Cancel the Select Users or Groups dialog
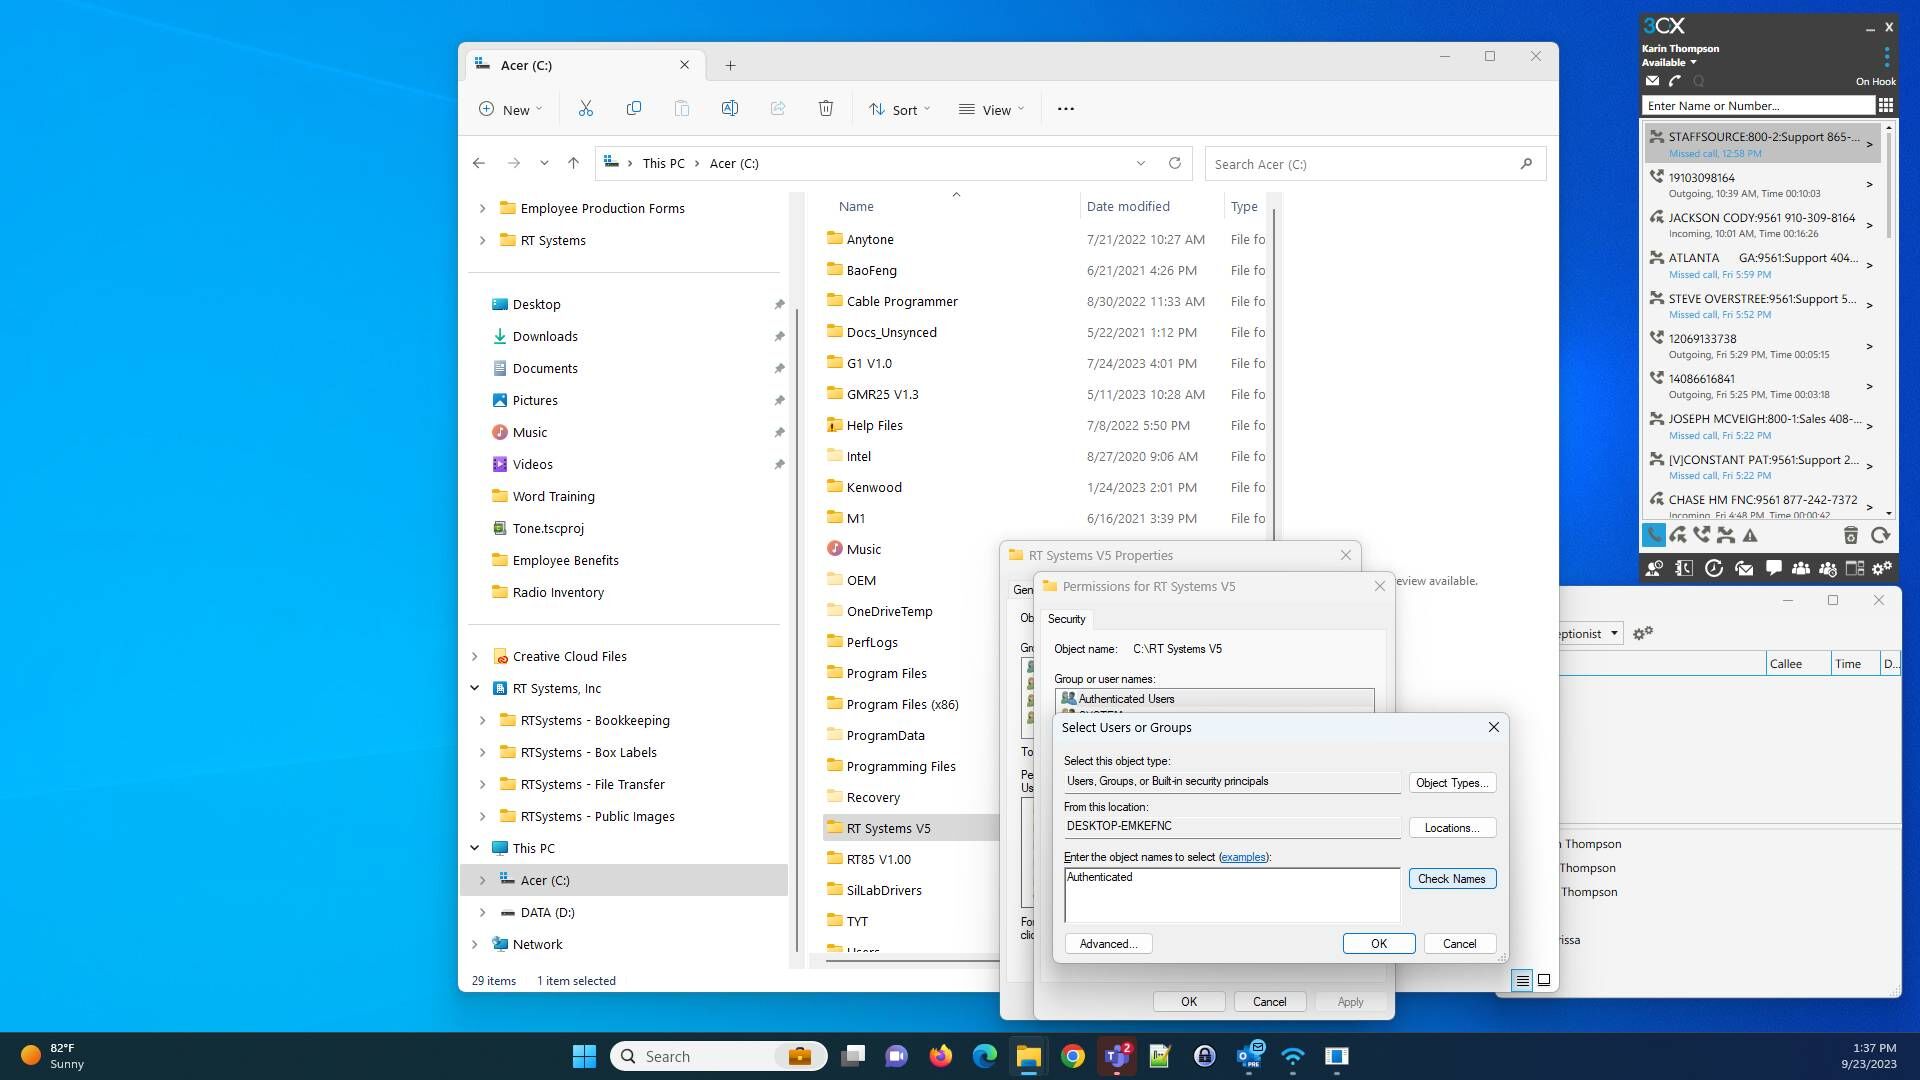The height and width of the screenshot is (1080, 1920). pyautogui.click(x=1459, y=944)
